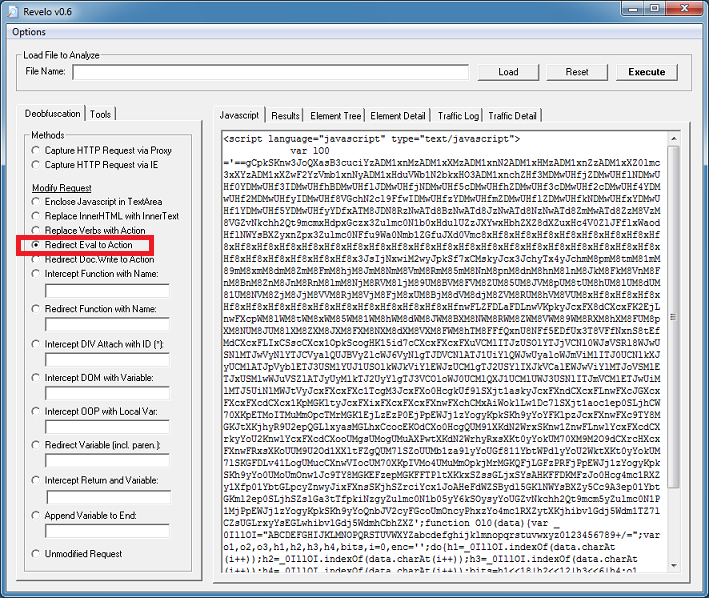The height and width of the screenshot is (598, 709).
Task: Open the Results tab
Action: (x=285, y=116)
